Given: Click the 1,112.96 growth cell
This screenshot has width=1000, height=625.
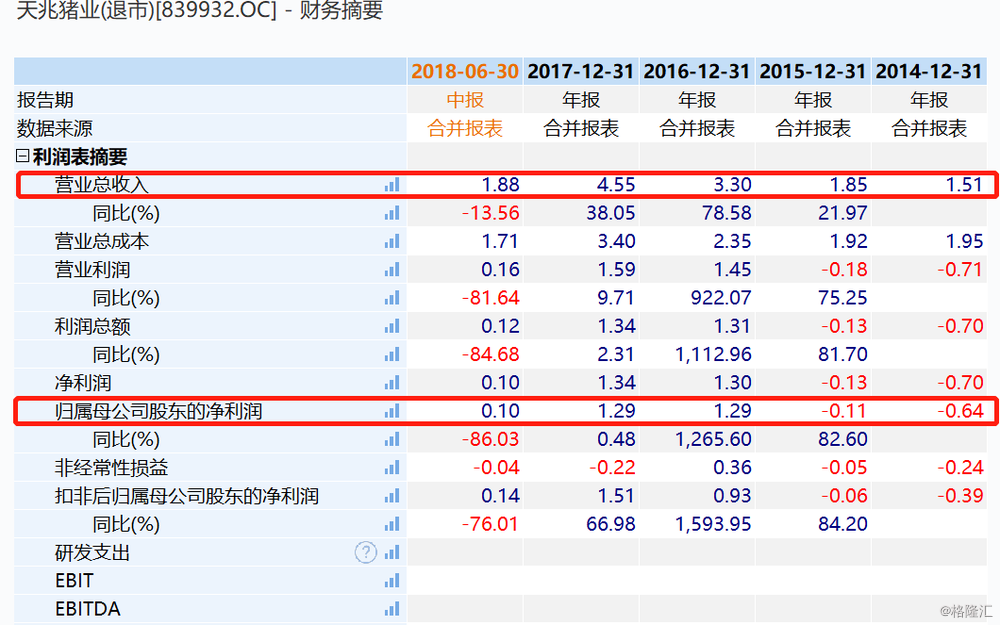Looking at the screenshot, I should click(714, 355).
